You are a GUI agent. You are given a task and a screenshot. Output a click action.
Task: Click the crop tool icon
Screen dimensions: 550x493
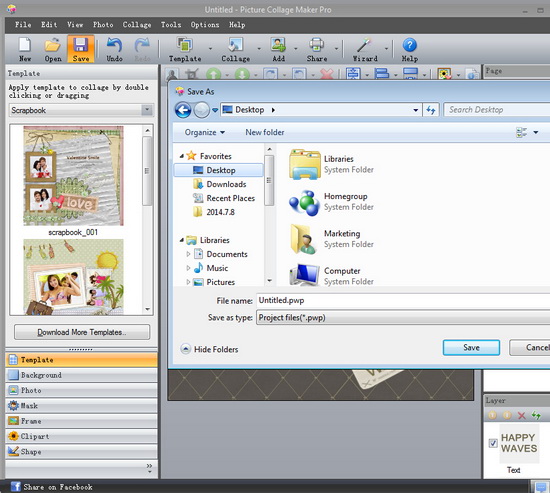[x=192, y=74]
